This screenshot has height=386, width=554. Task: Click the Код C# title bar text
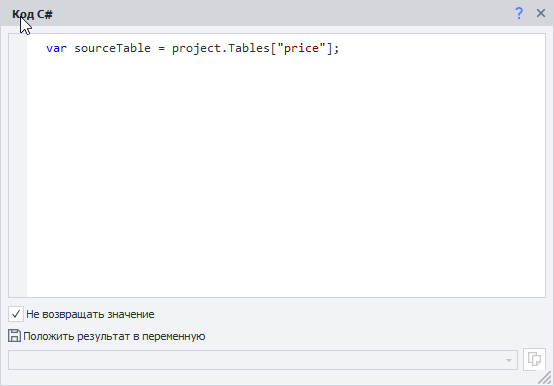(x=33, y=14)
